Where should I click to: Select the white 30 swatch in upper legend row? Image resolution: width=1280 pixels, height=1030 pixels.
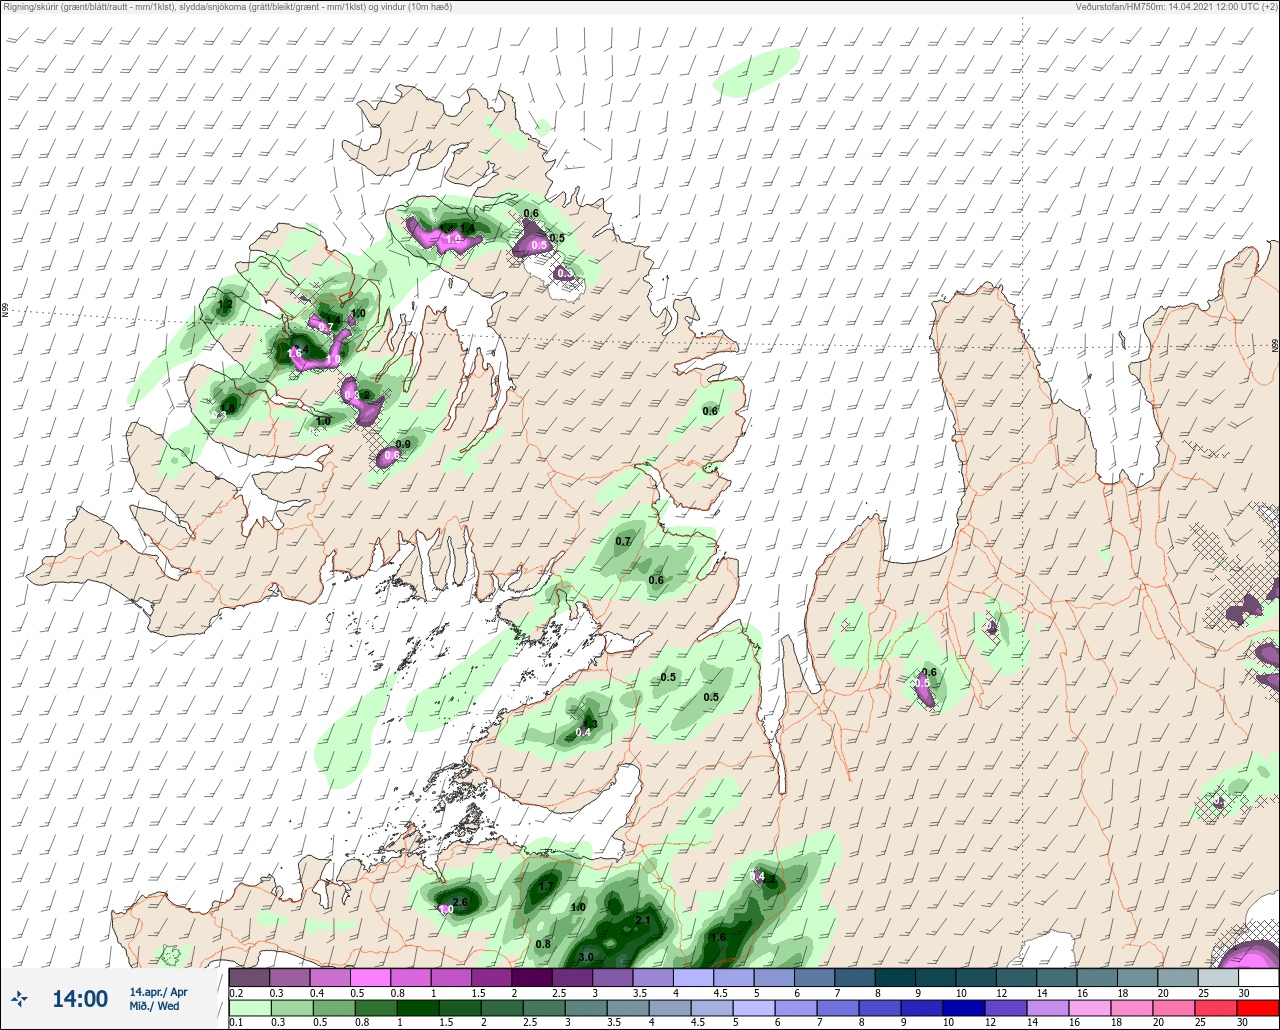[1258, 977]
